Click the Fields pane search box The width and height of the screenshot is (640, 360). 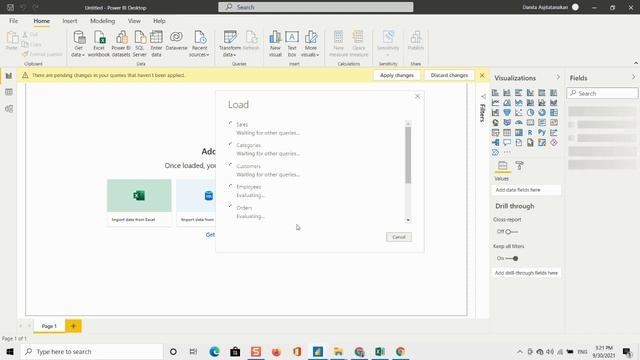[x=602, y=93]
